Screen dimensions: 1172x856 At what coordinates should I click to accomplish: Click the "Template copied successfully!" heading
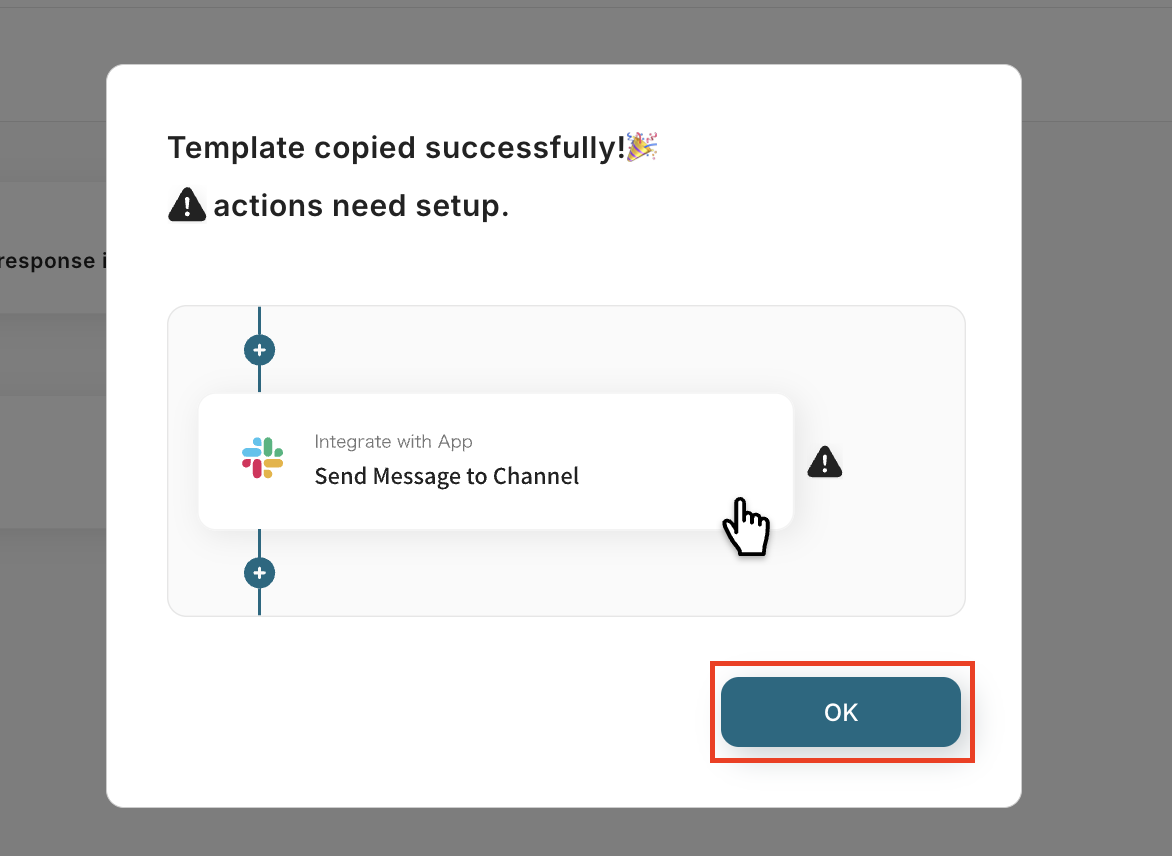[396, 147]
